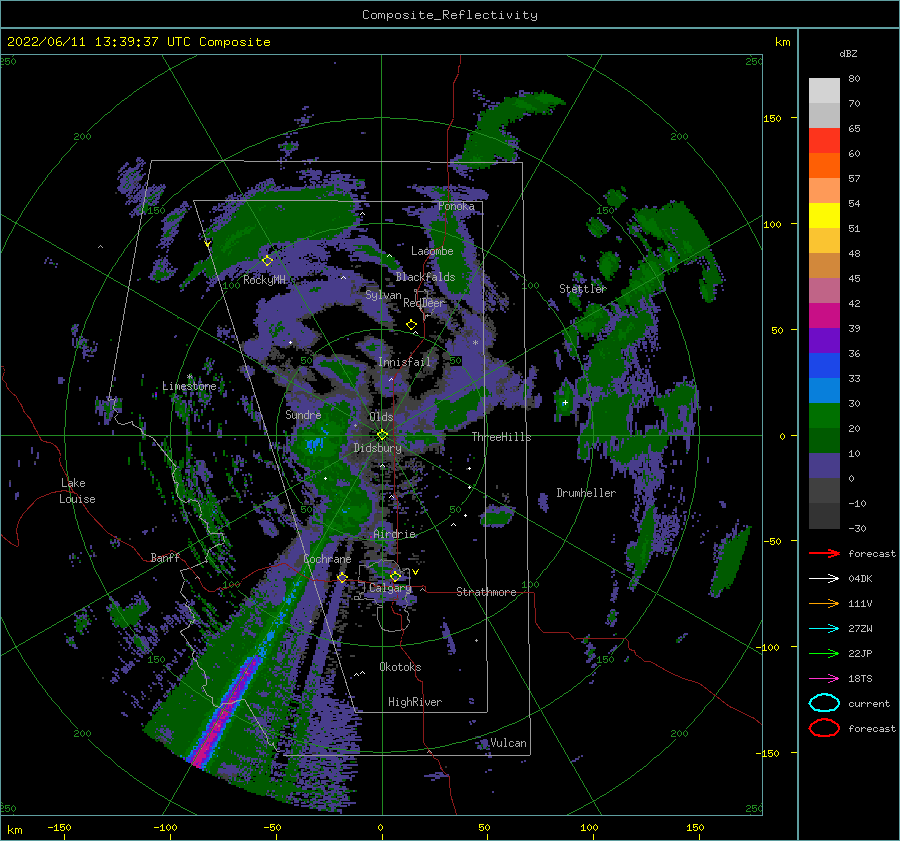Viewport: 900px width, 841px height.
Task: Click the Calgary city label
Action: click(x=390, y=588)
